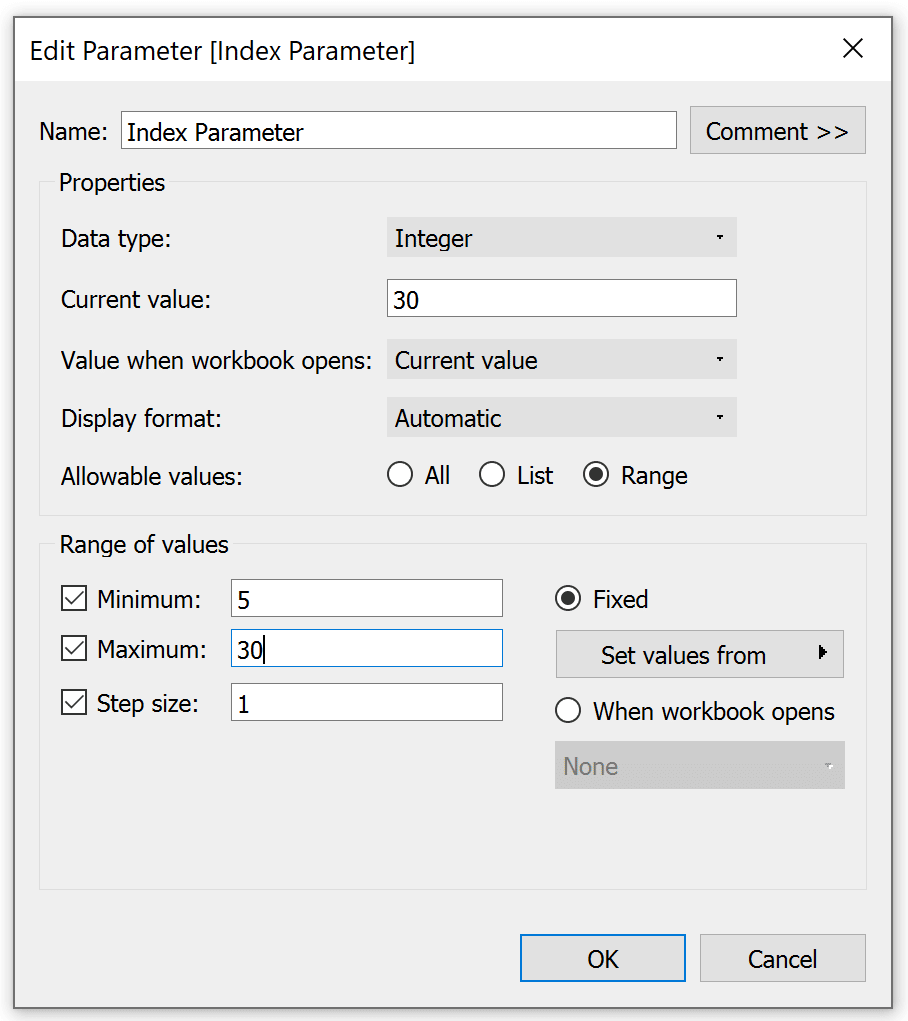Click the Step size input field

click(367, 702)
